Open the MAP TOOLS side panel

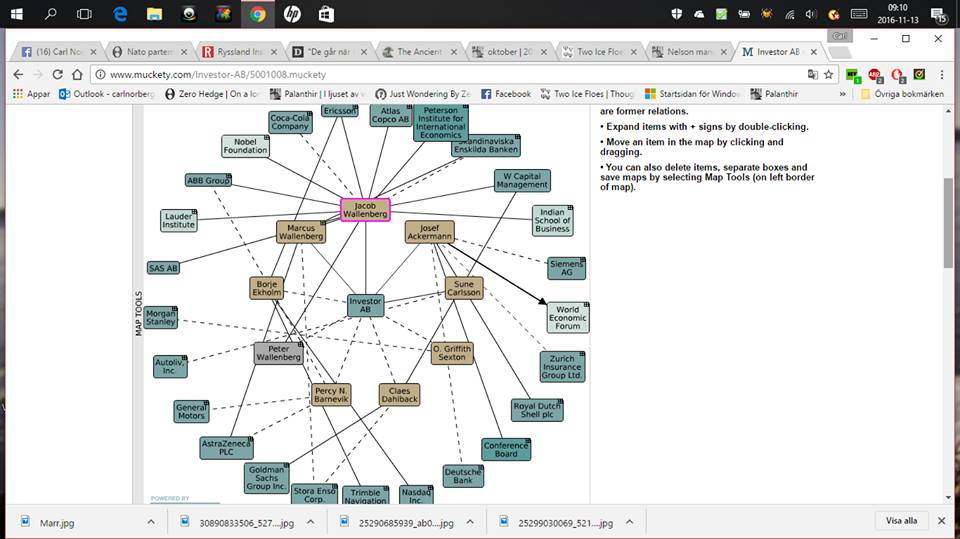[x=139, y=313]
